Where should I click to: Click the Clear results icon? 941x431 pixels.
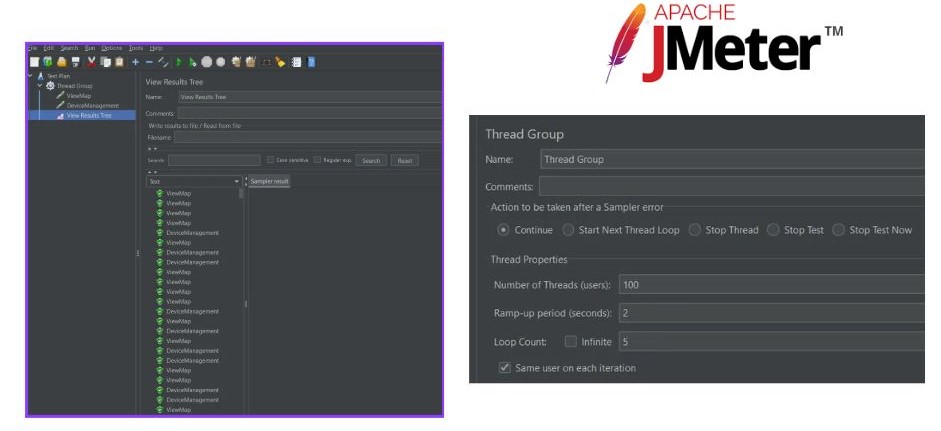click(x=236, y=62)
